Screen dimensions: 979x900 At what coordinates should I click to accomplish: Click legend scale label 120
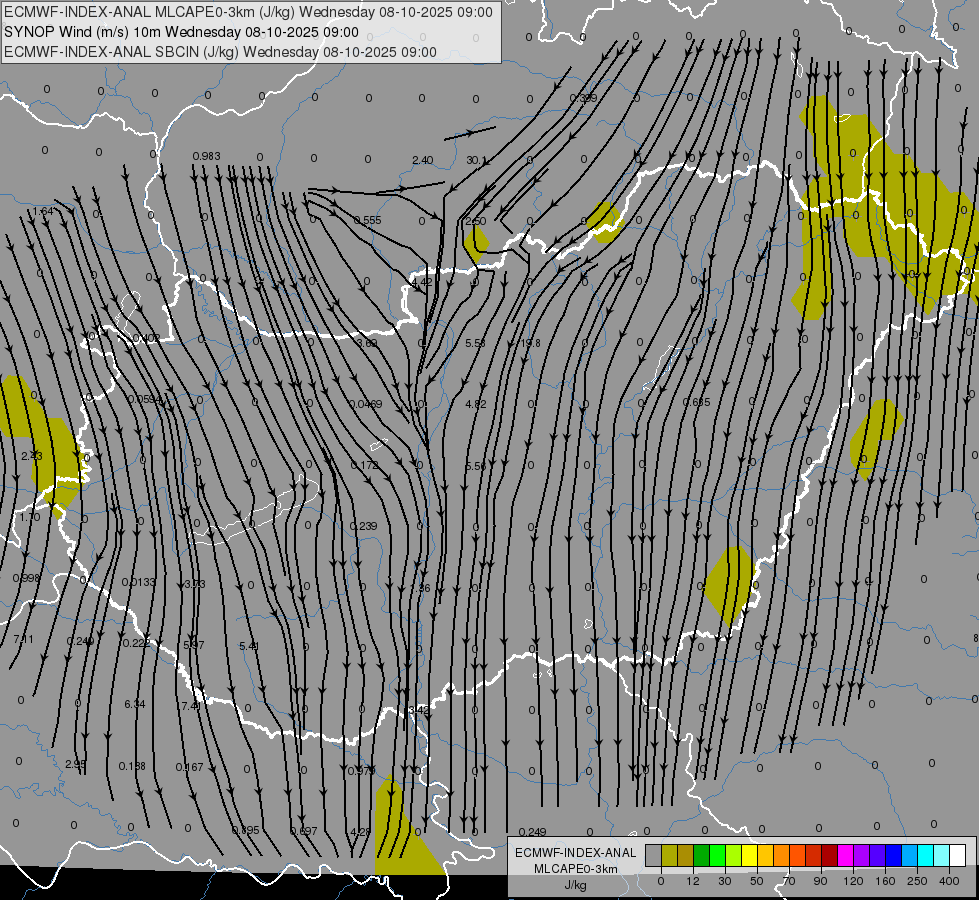pyautogui.click(x=853, y=881)
